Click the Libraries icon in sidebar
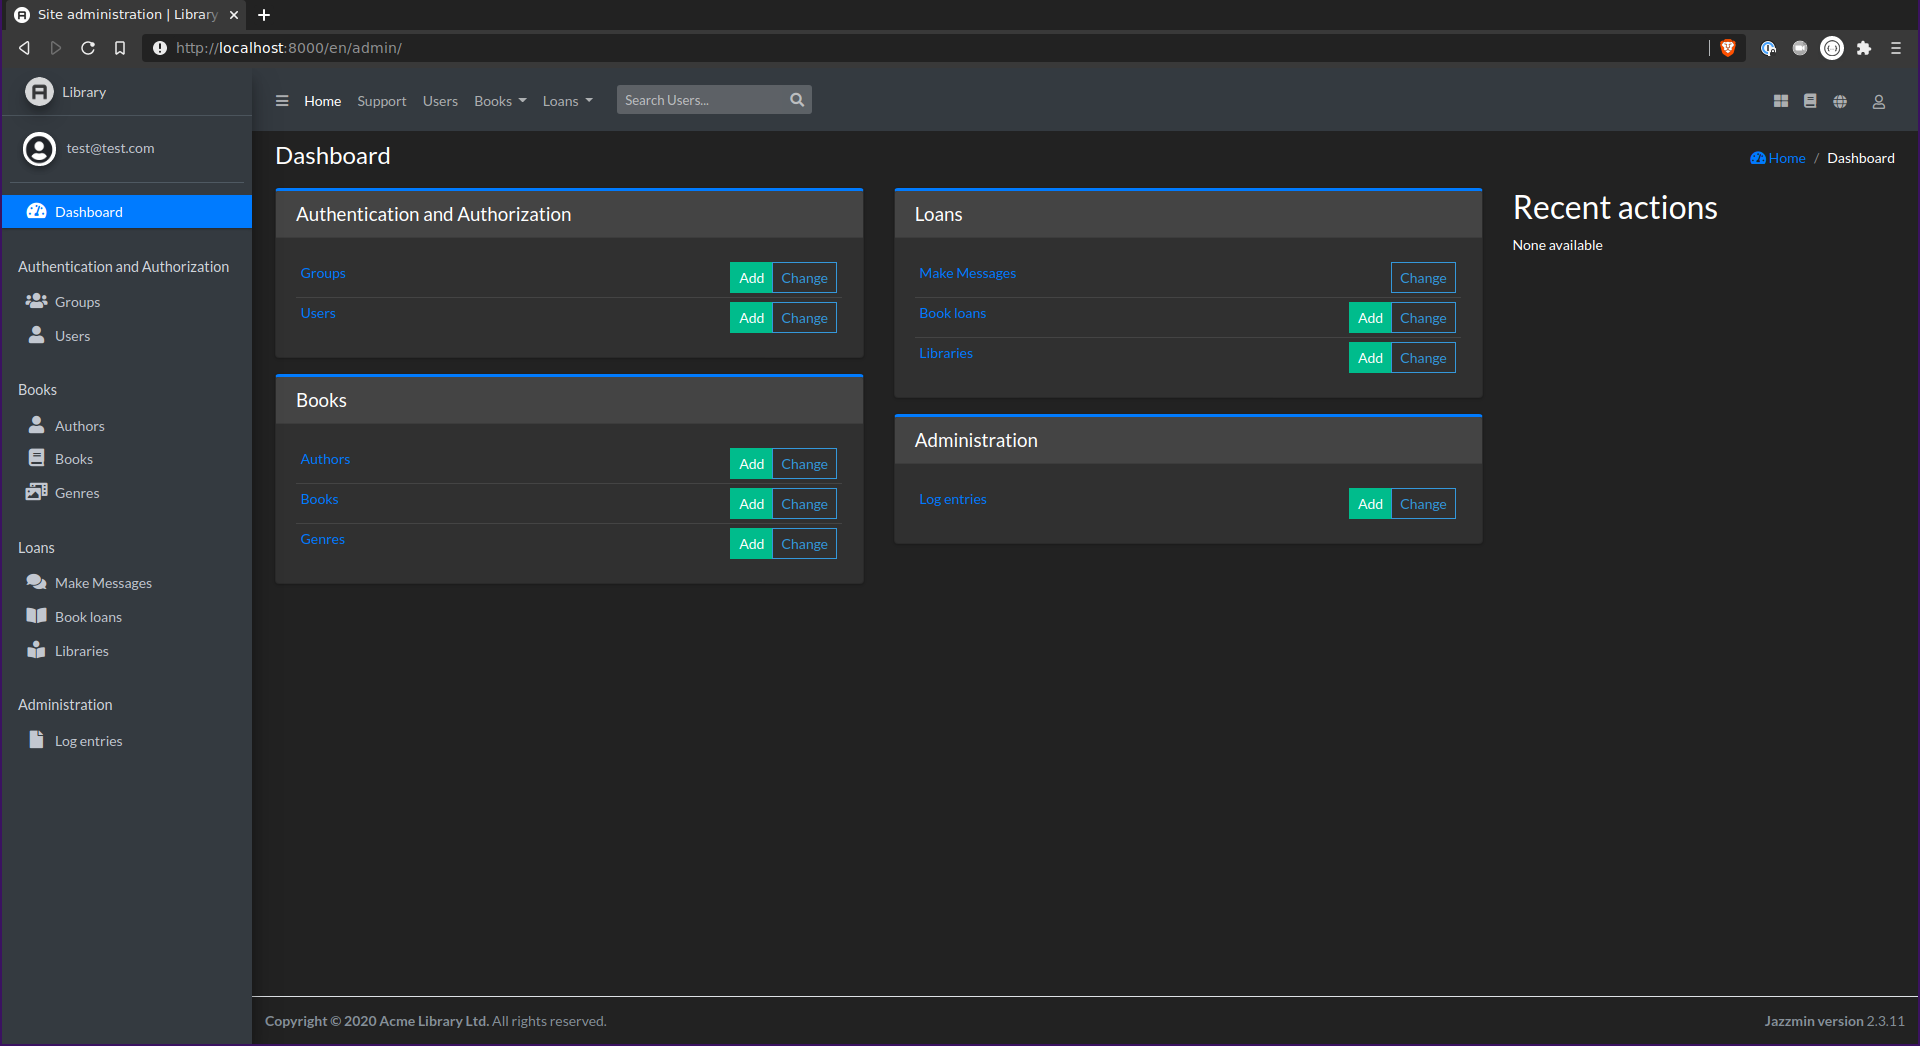The image size is (1920, 1046). (x=37, y=650)
